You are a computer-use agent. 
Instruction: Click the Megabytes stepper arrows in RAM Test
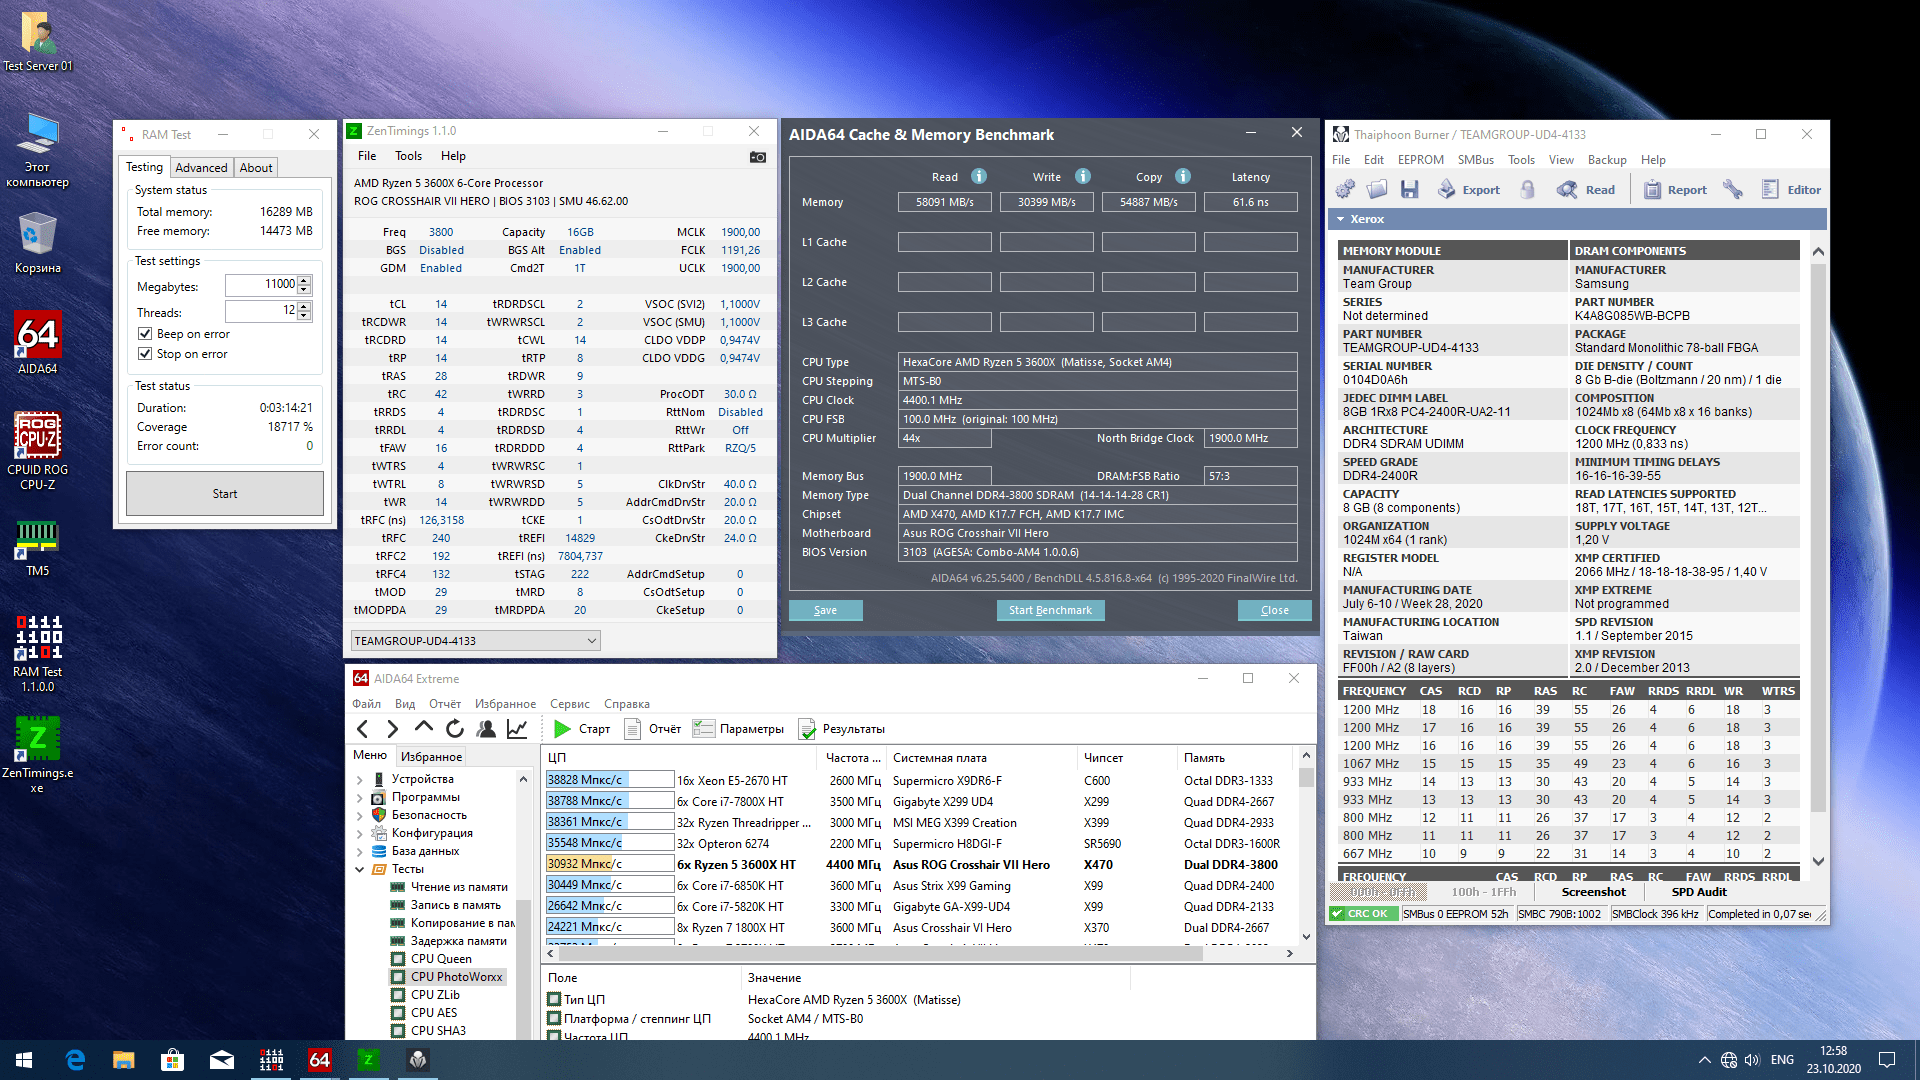304,285
